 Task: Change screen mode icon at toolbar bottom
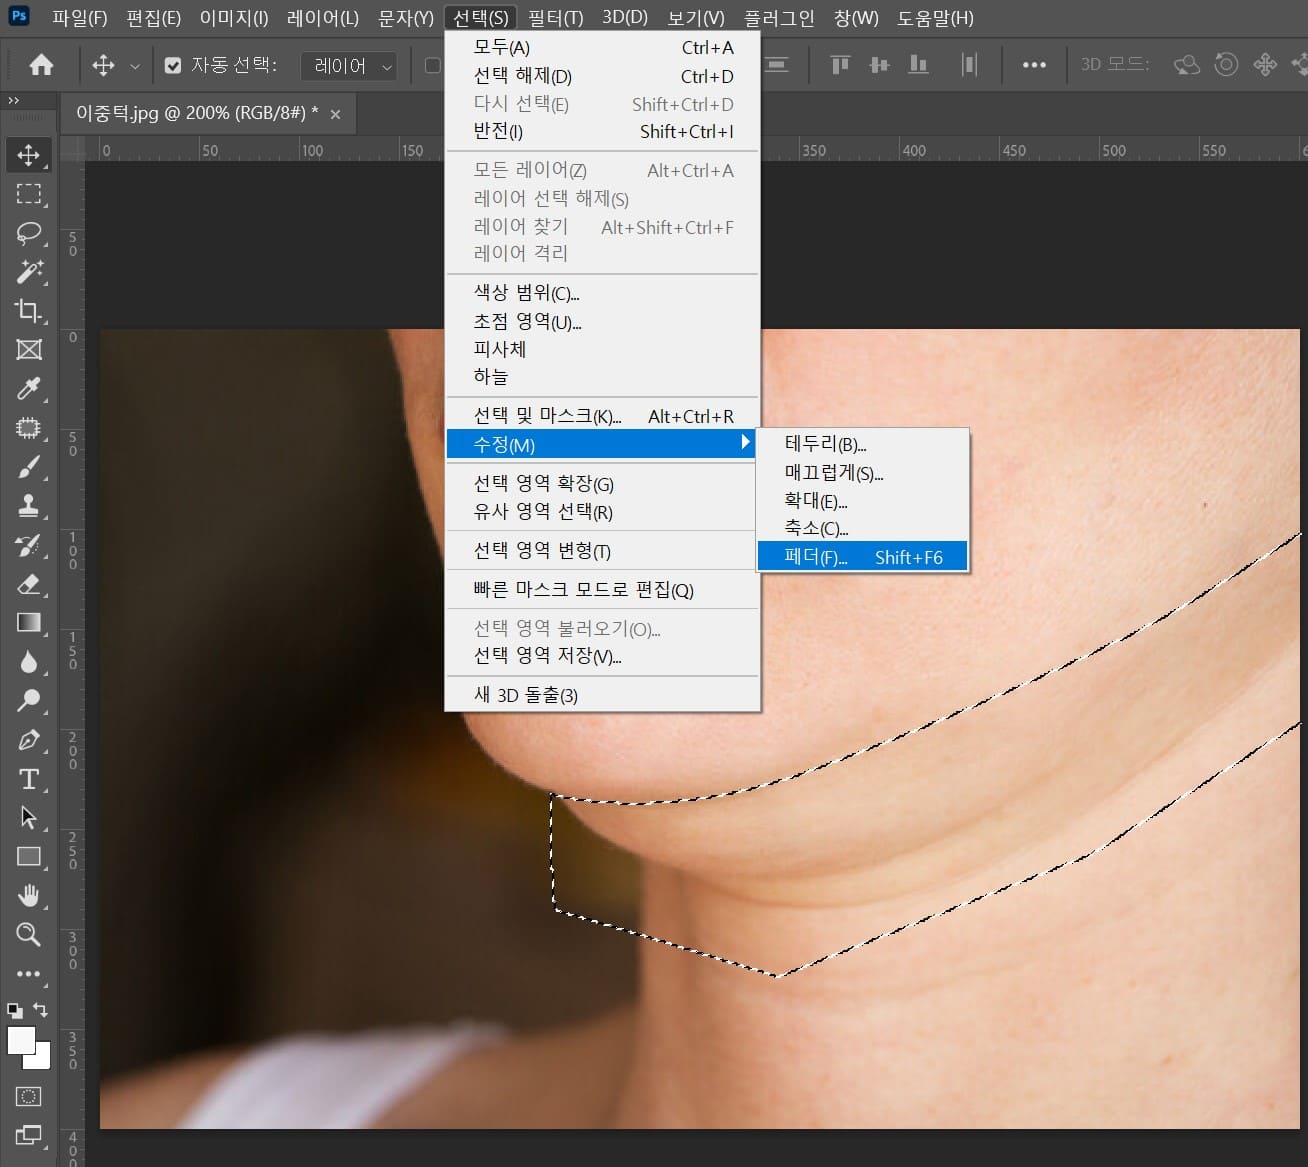28,1135
